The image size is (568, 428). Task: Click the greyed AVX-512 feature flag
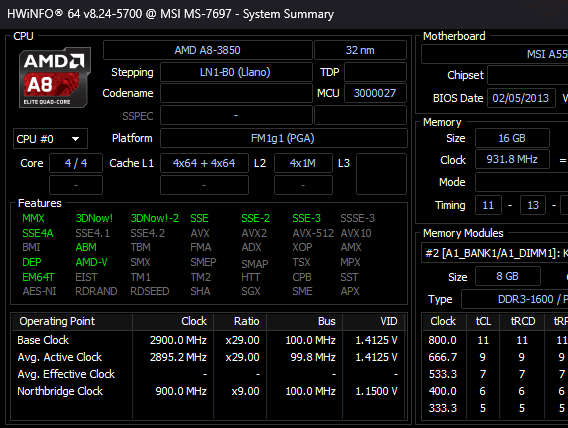coord(313,233)
